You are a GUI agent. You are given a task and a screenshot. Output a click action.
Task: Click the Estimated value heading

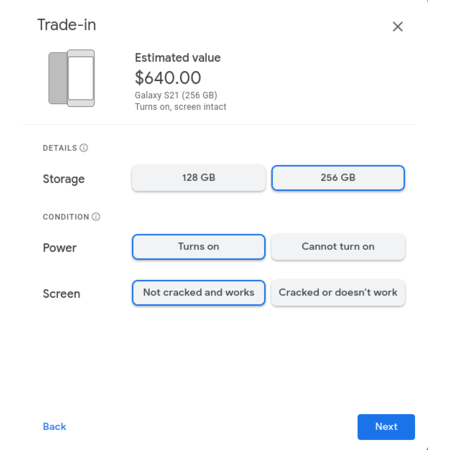pos(178,58)
